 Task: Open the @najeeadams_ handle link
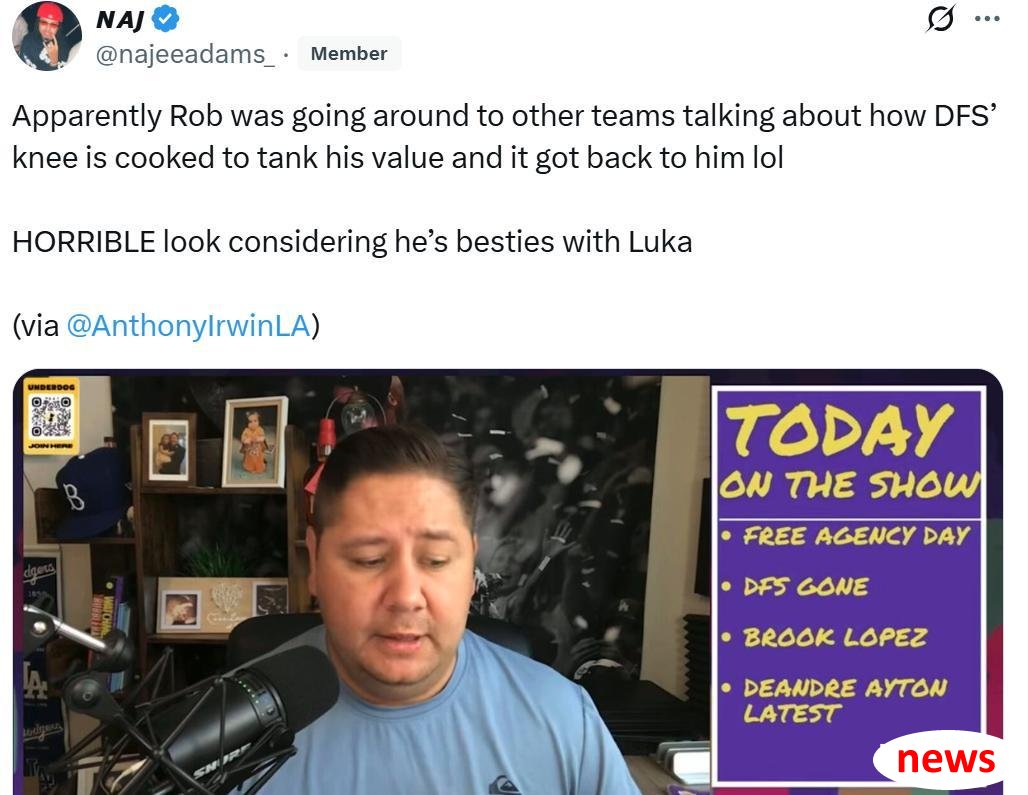[185, 54]
